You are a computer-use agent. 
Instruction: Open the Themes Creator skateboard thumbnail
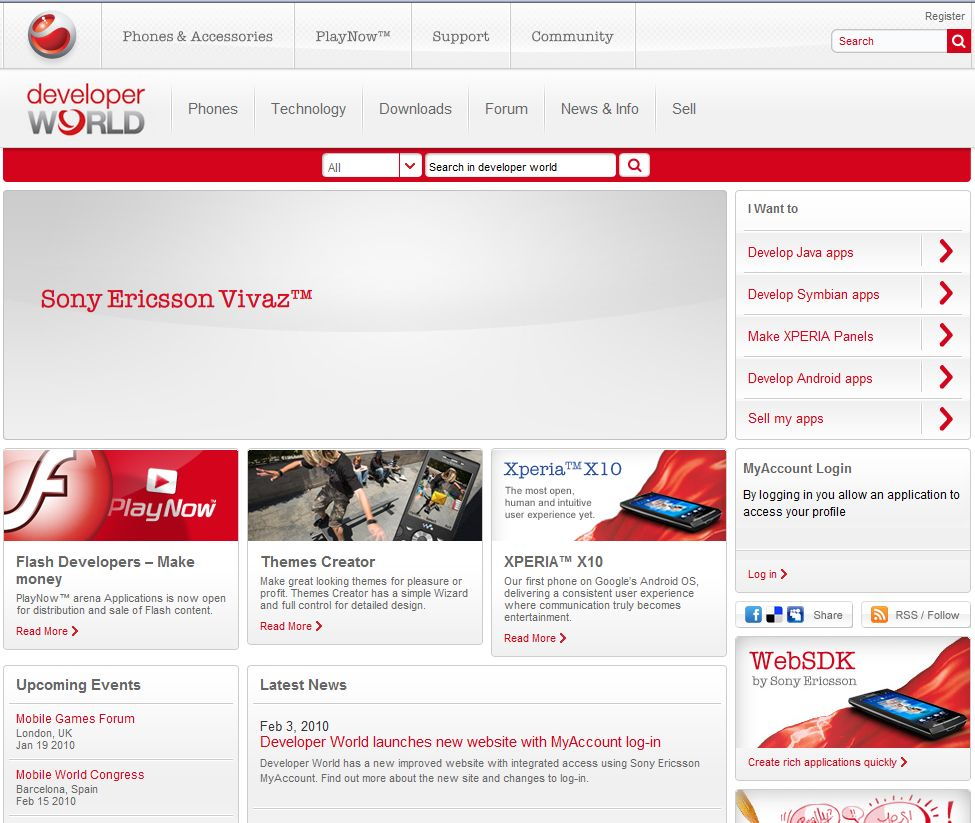(x=365, y=495)
